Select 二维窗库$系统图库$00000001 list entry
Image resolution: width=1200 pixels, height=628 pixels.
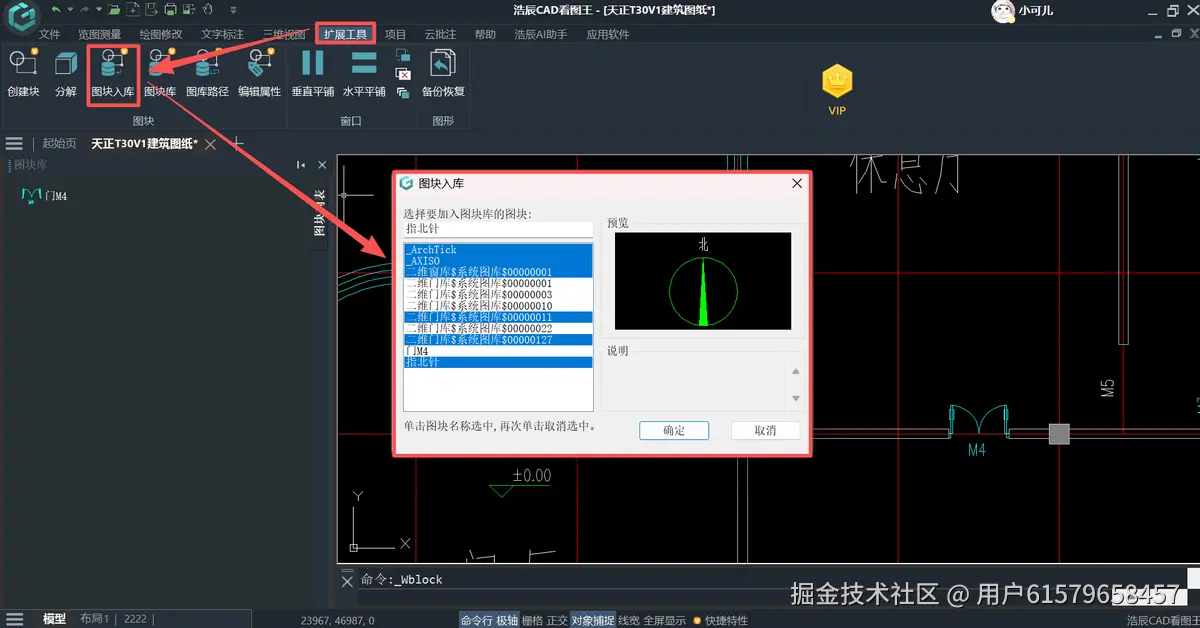(x=498, y=272)
